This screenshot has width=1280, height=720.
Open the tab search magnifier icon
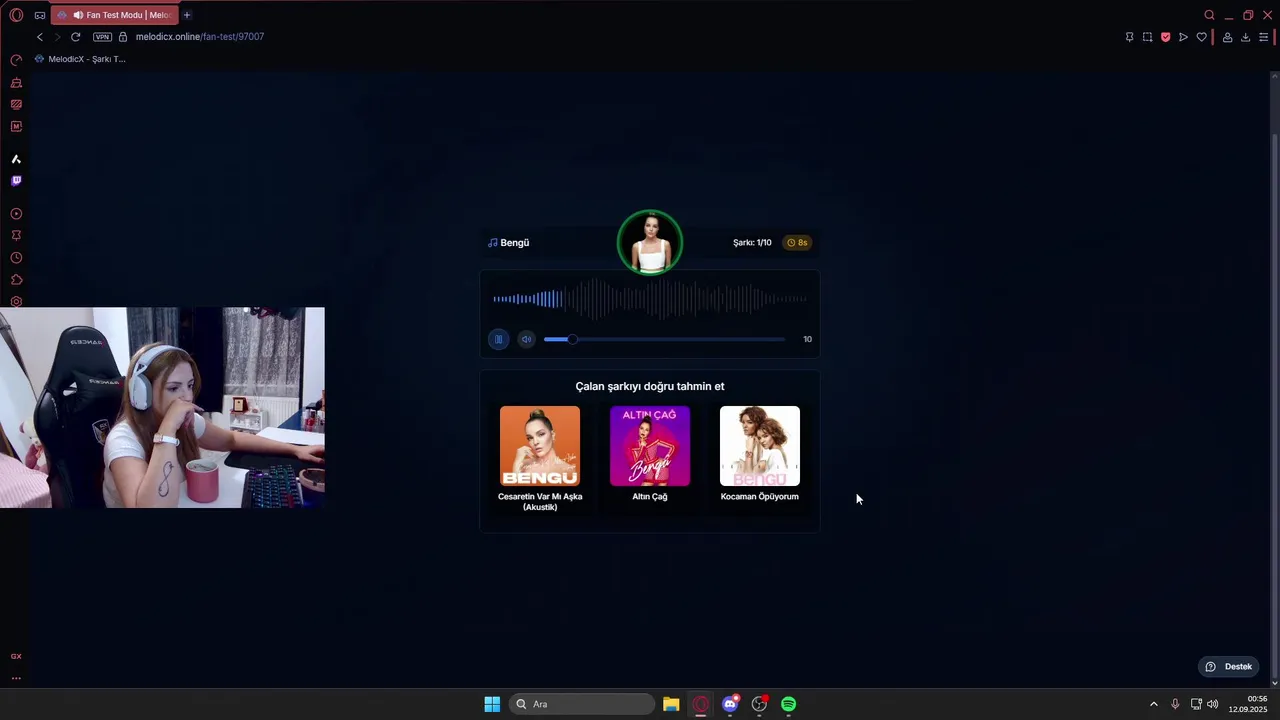(1209, 15)
